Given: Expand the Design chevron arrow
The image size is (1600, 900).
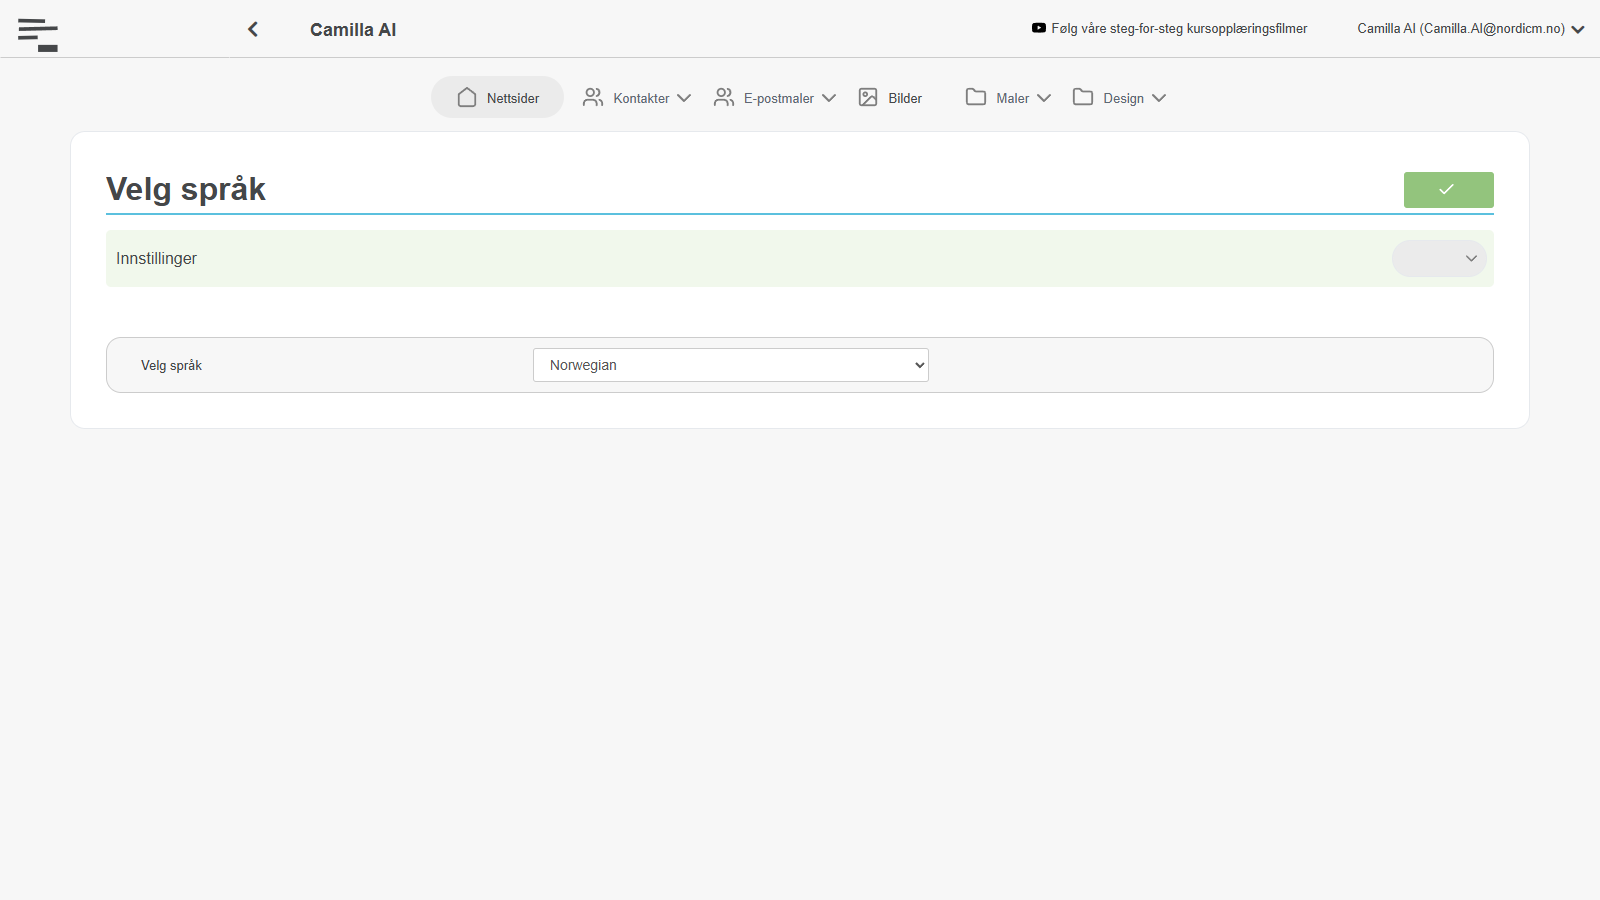Looking at the screenshot, I should point(1159,98).
